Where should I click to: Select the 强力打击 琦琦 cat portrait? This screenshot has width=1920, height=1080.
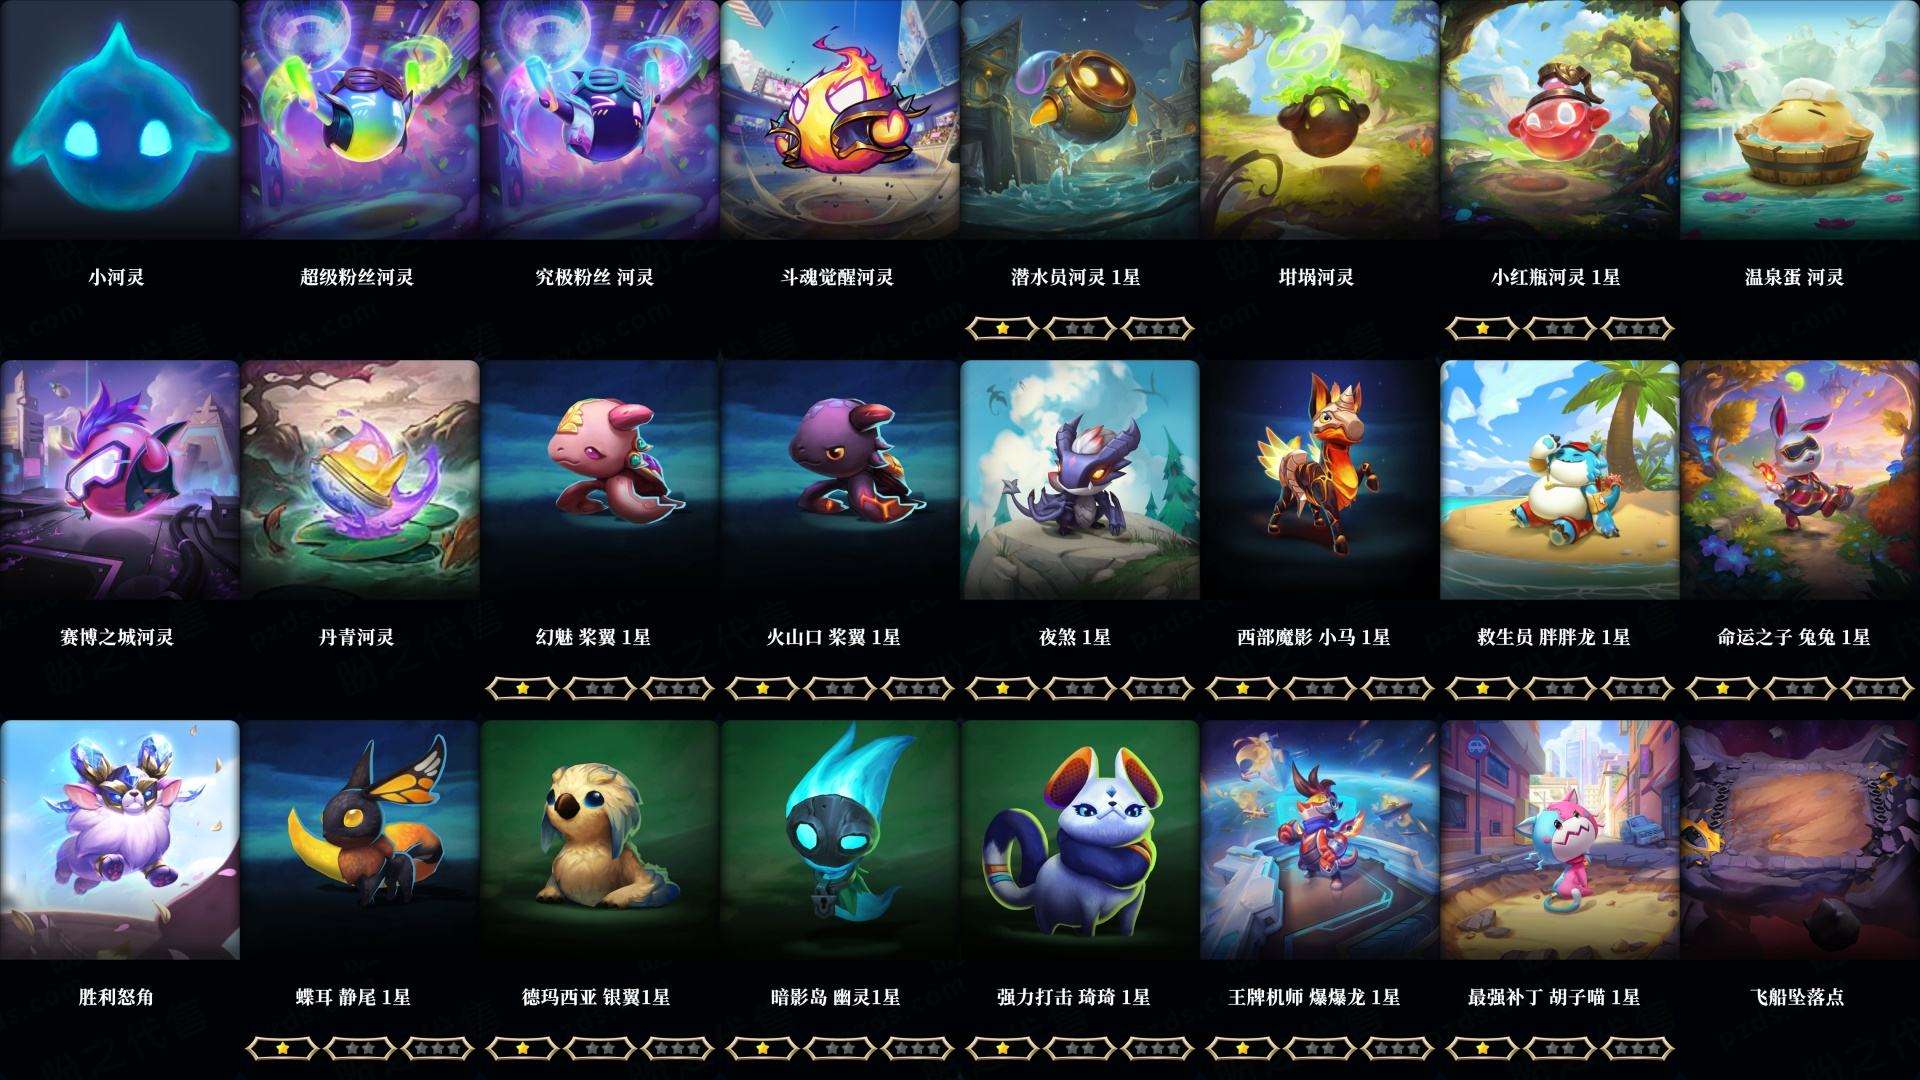1079,840
